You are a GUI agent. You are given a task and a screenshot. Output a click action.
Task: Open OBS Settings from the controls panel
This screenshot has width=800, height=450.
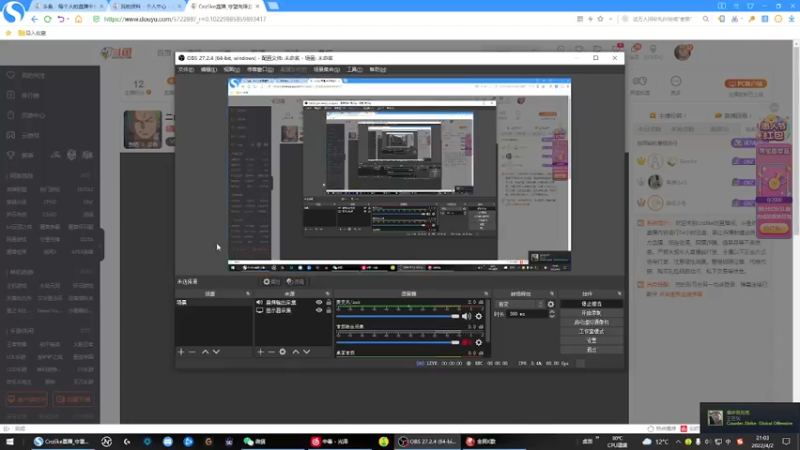point(591,340)
